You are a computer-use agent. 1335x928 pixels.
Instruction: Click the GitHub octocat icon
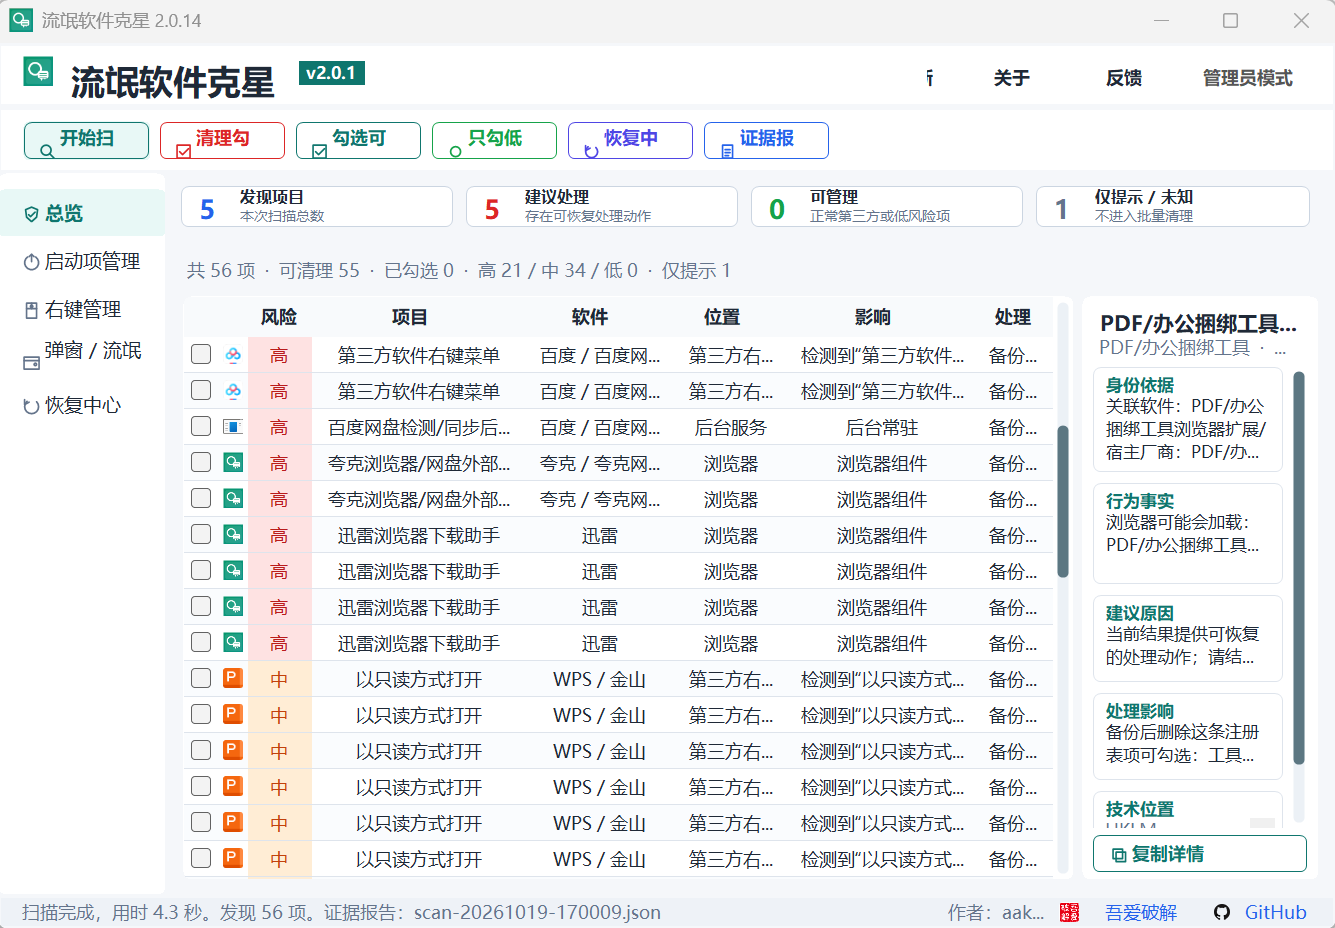point(1222,912)
